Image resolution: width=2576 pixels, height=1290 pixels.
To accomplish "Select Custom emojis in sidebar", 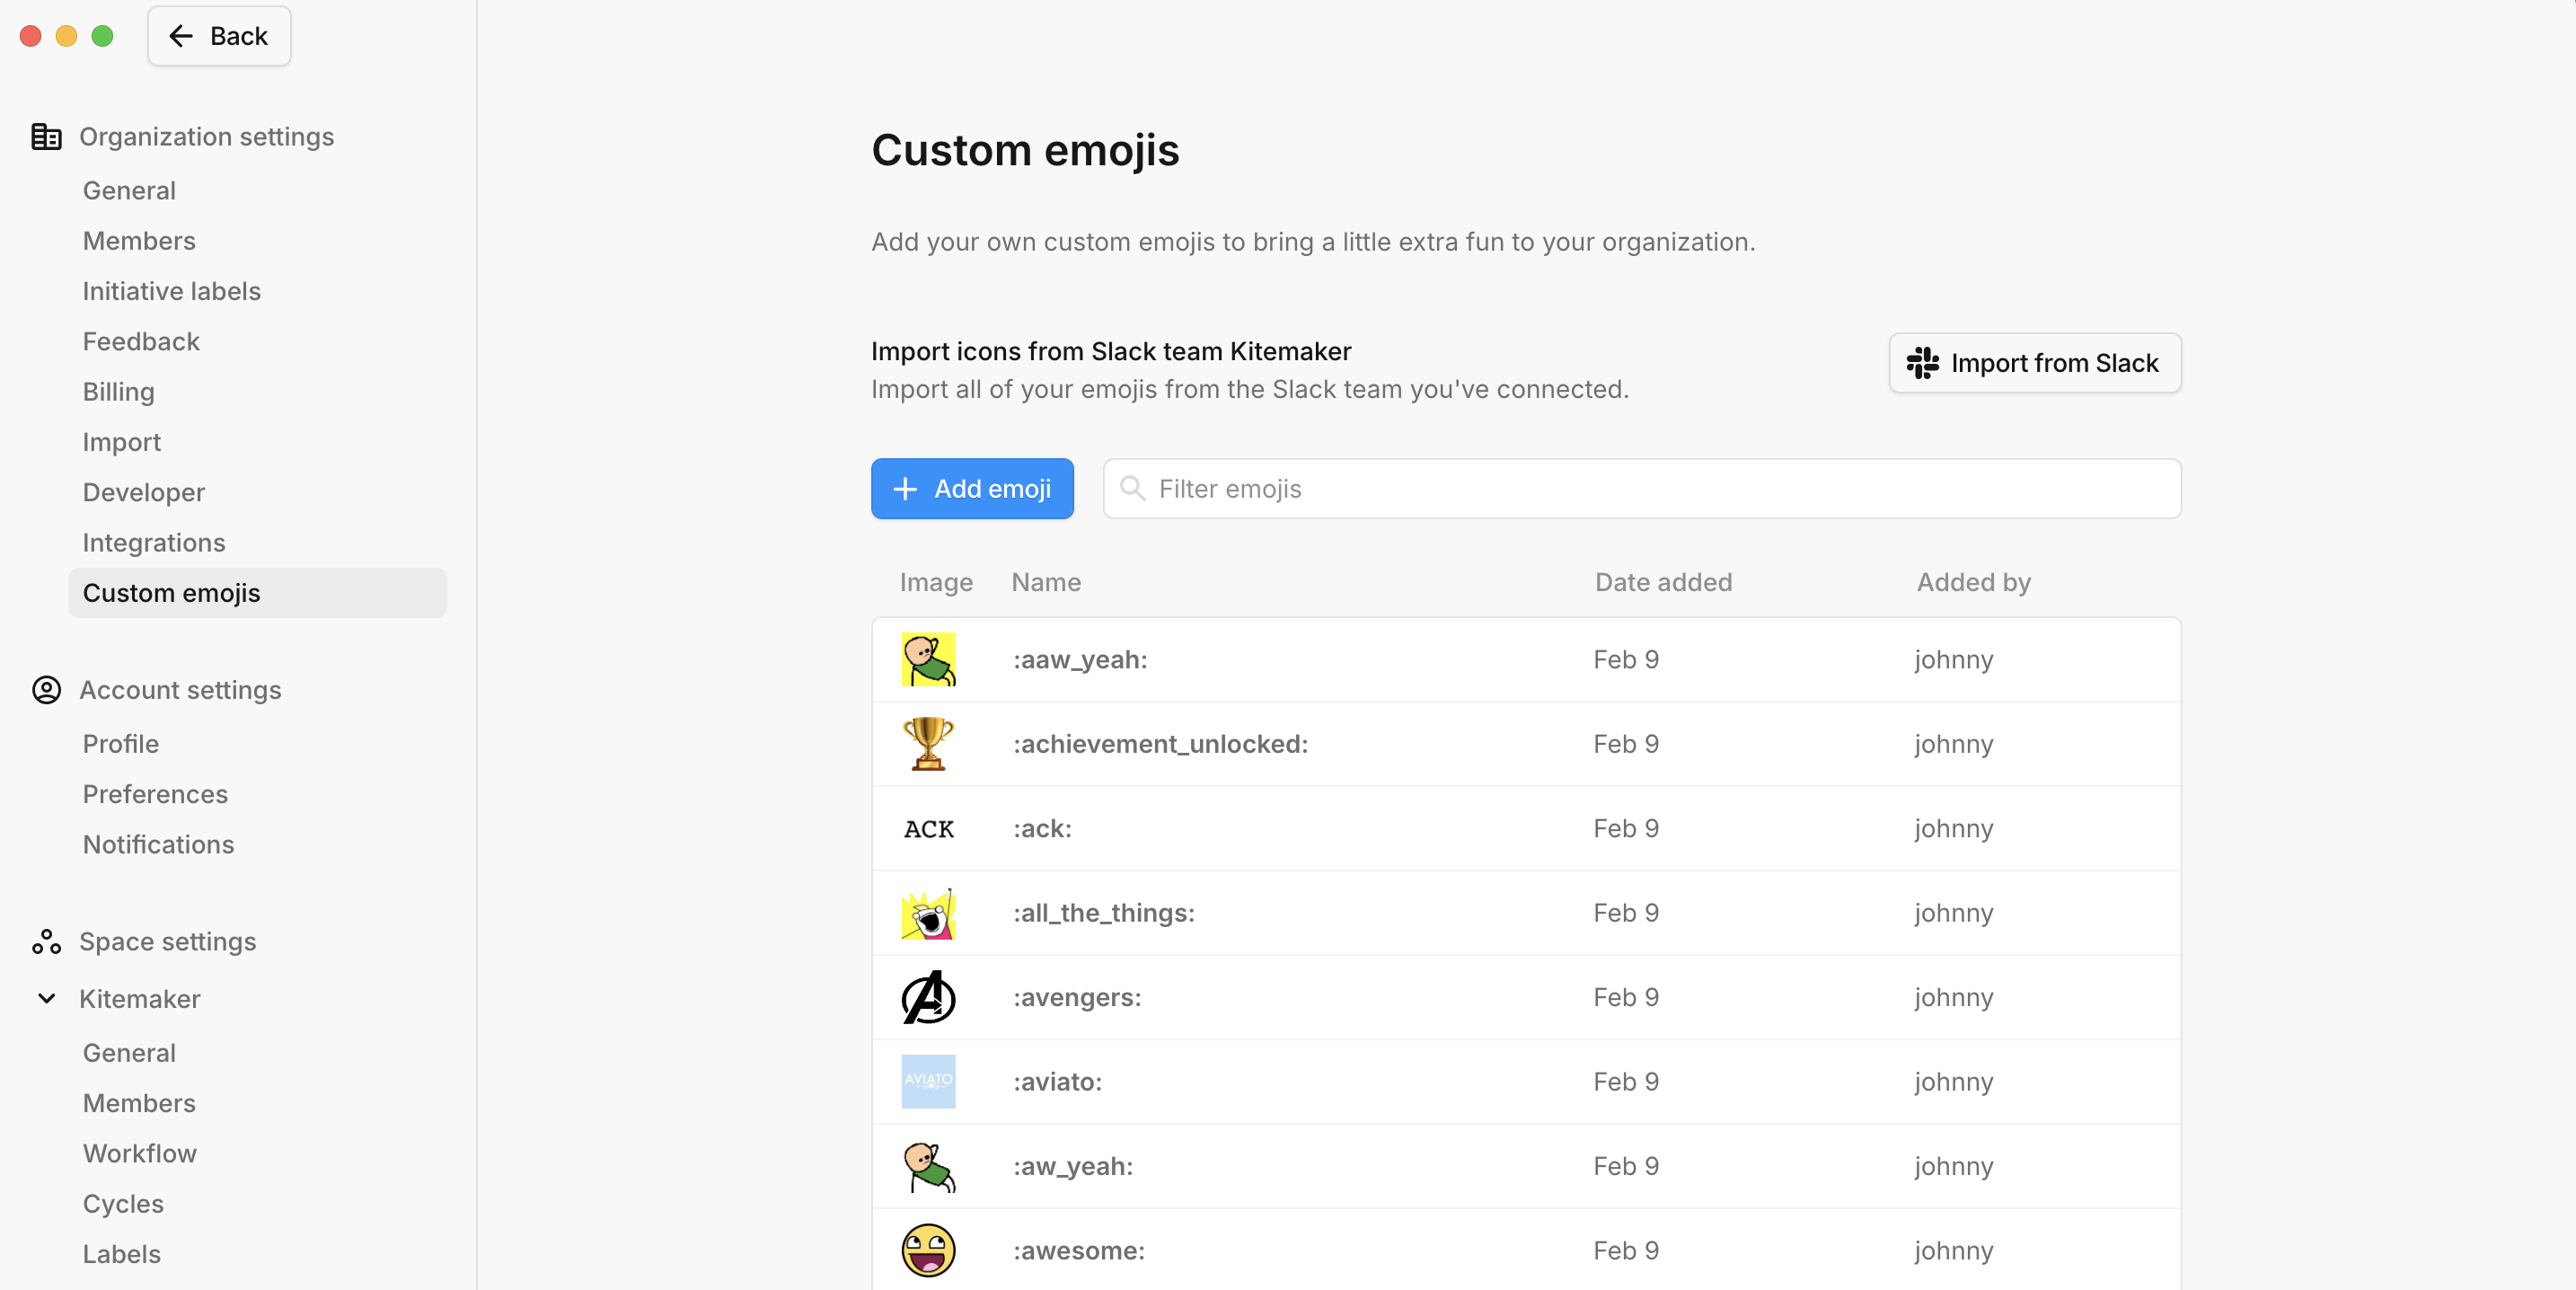I will tap(257, 593).
